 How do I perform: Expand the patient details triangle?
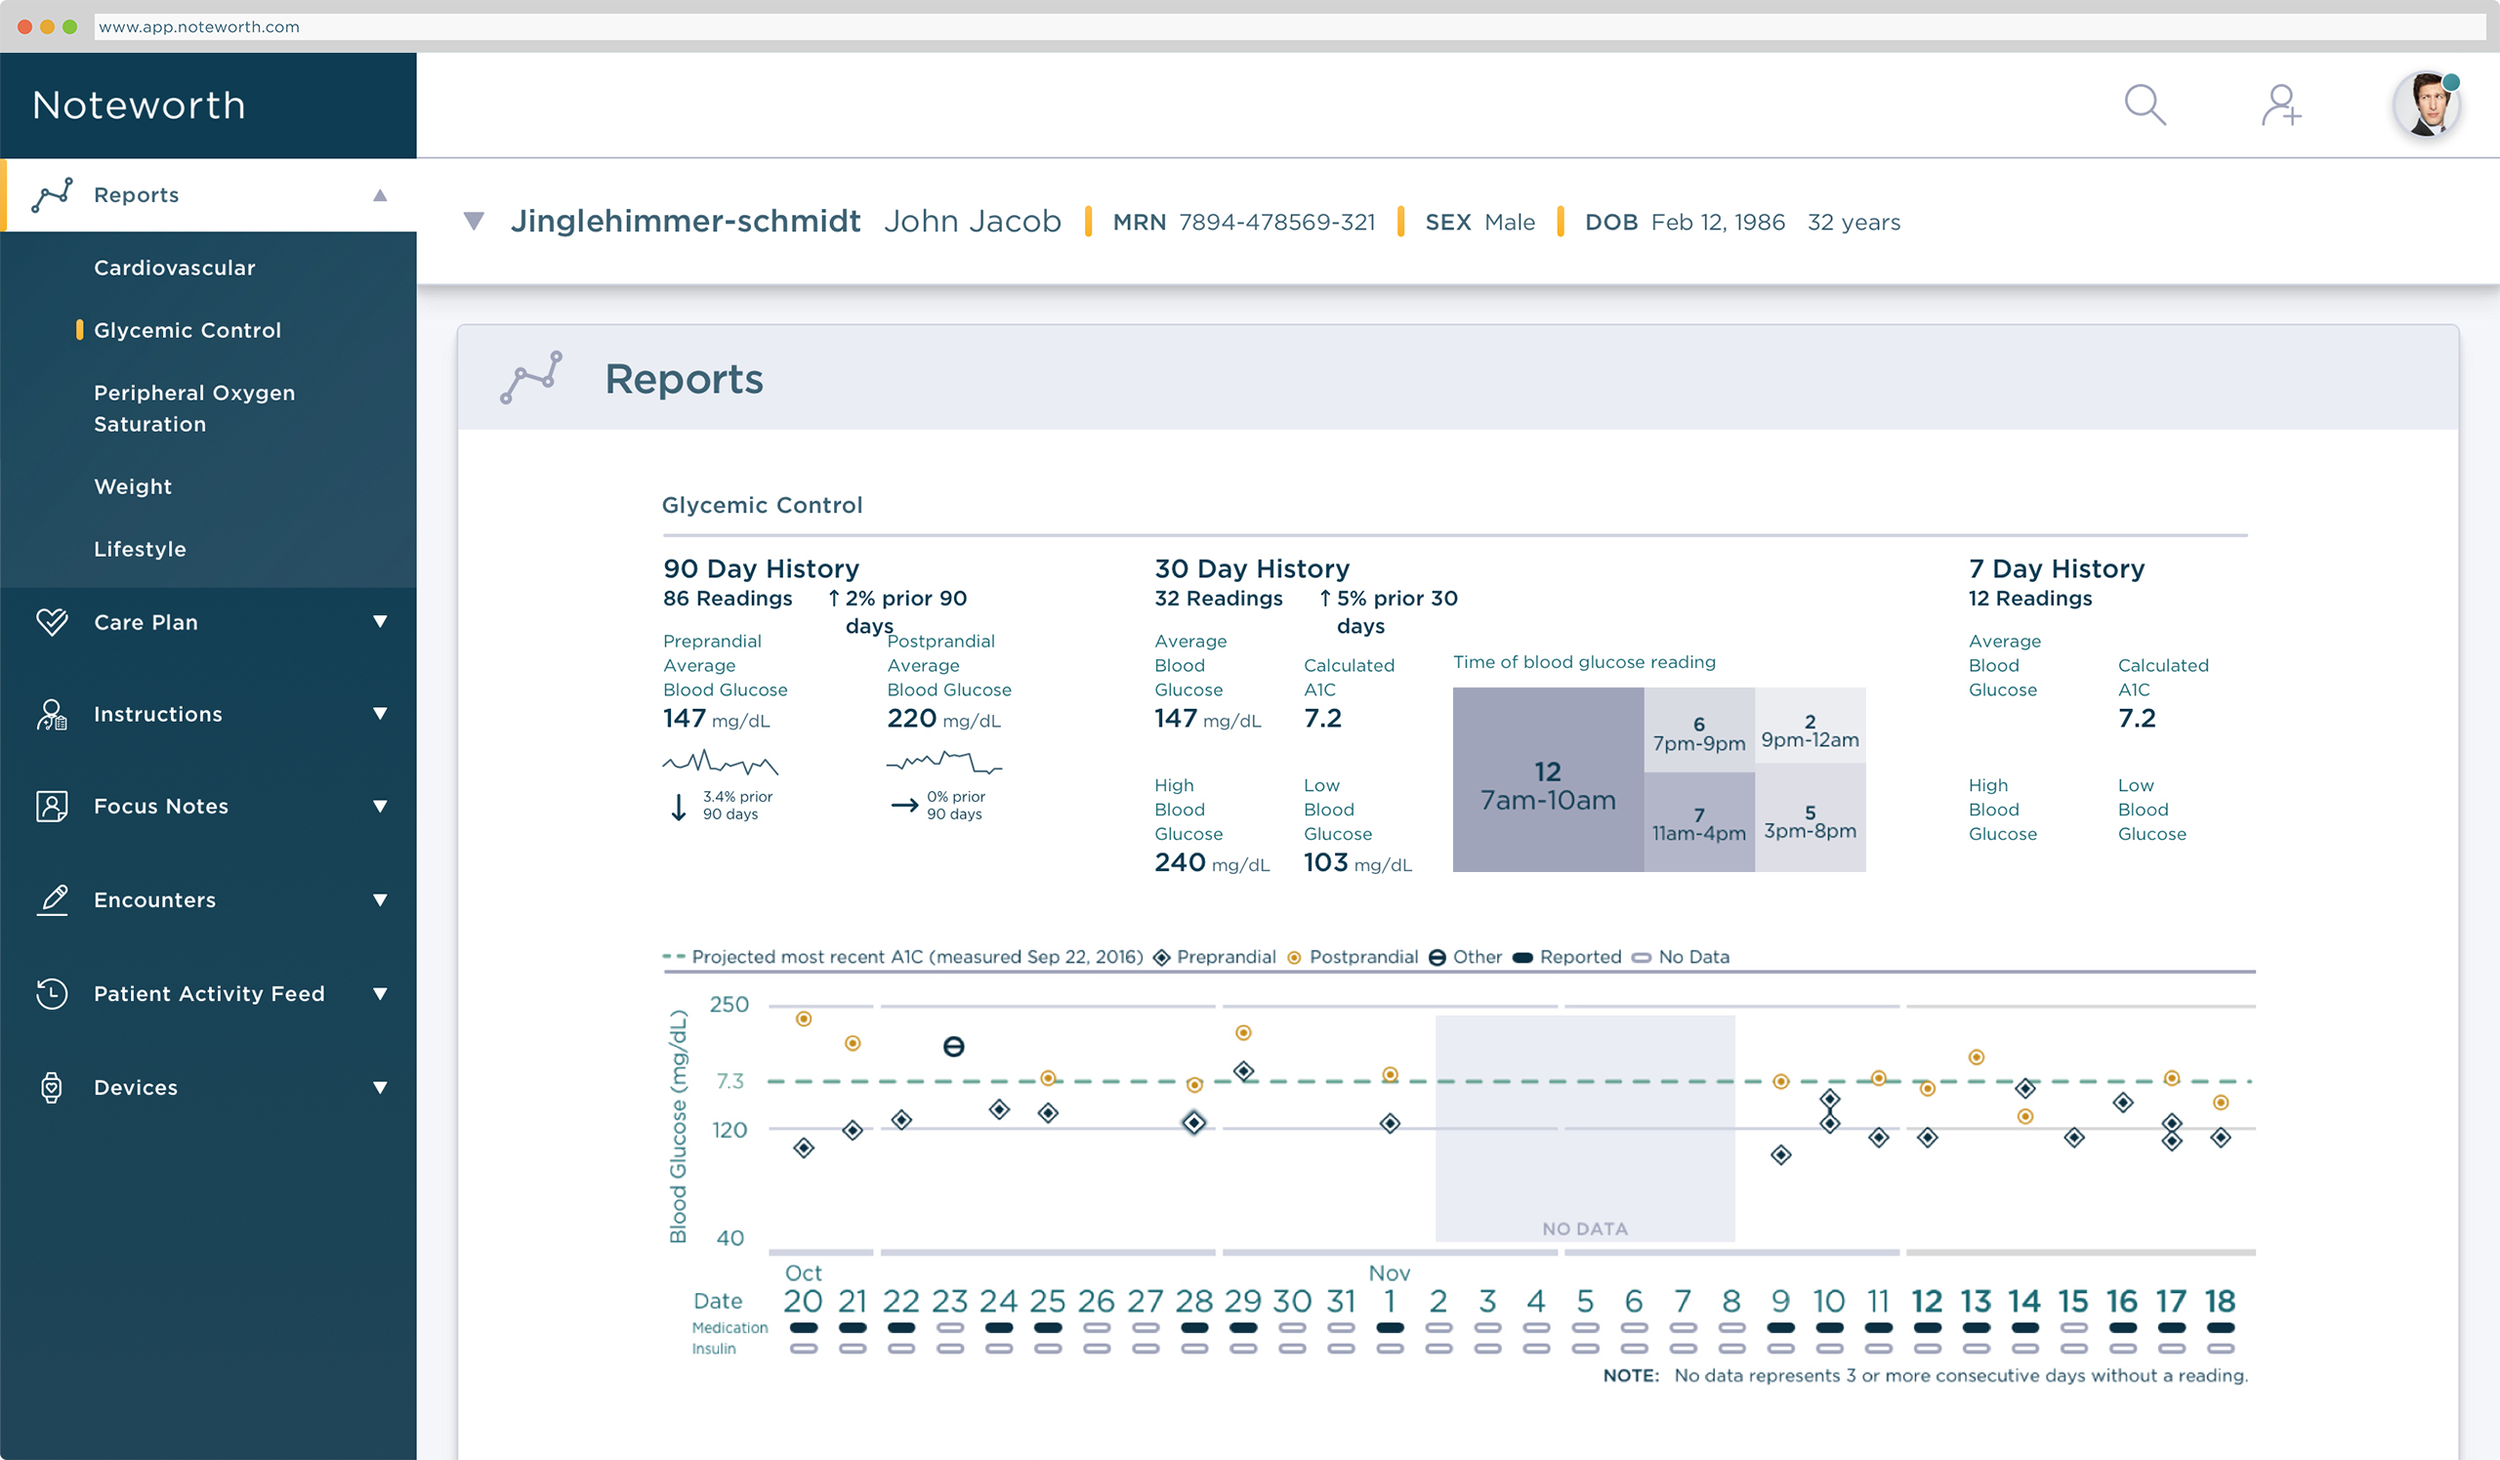click(x=474, y=221)
